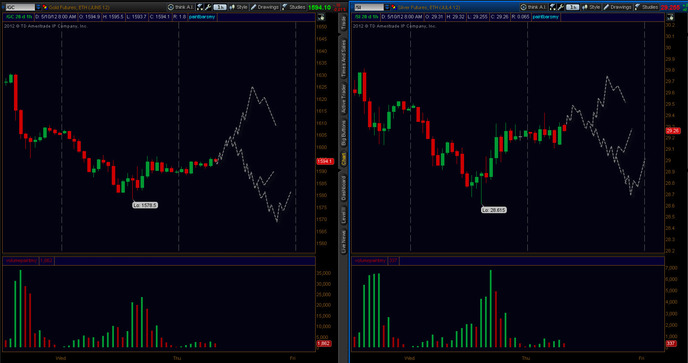Expand symbol dropdown arrow beside /SI
Viewport: 688px width, 363px height.
click(387, 7)
